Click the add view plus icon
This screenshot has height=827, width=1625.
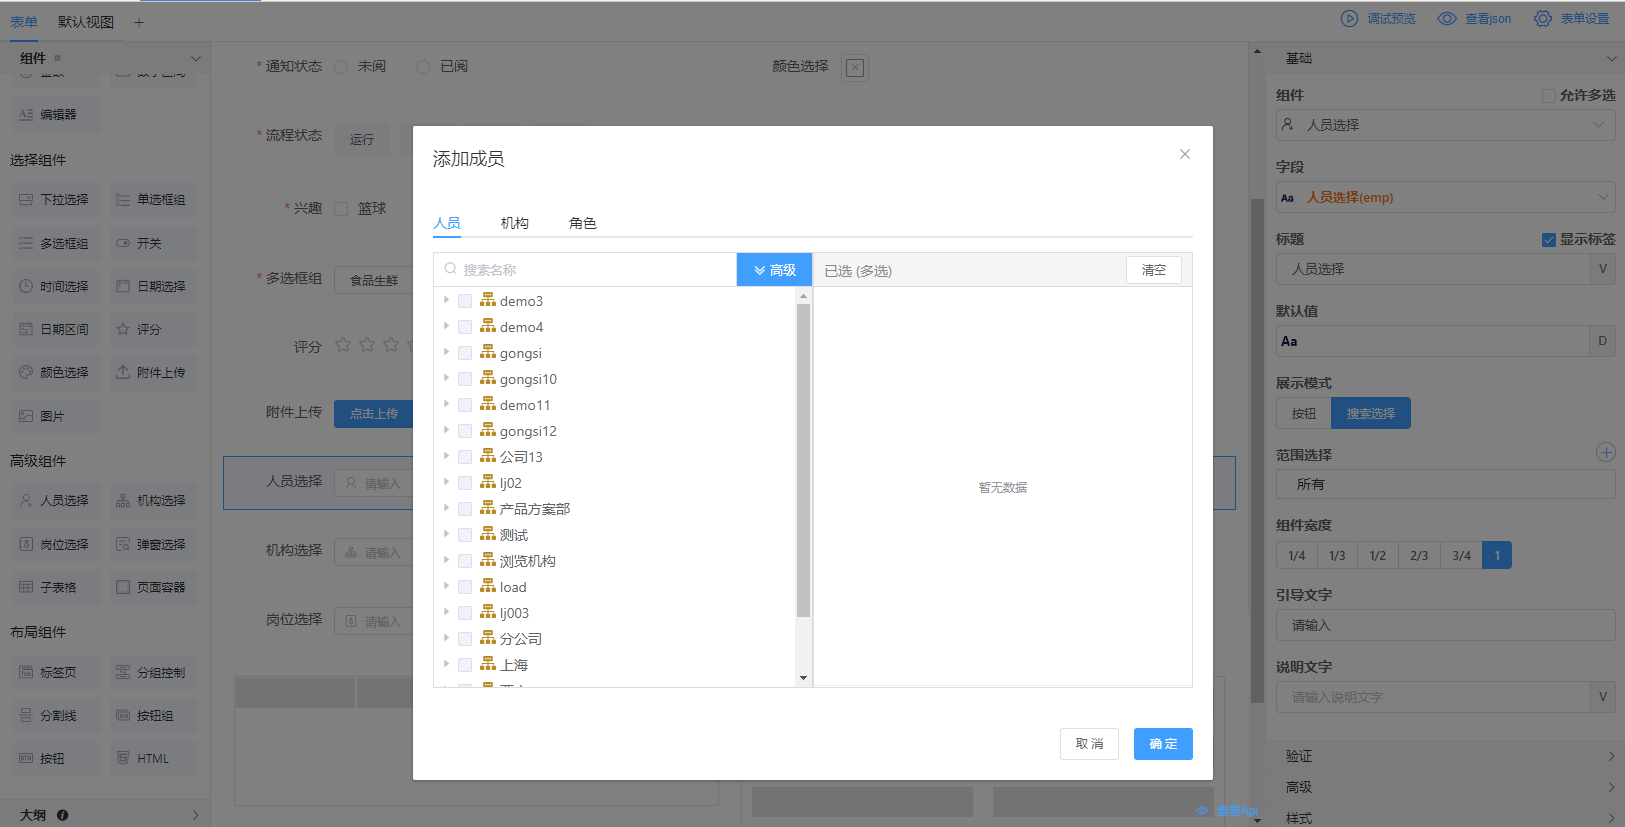139,22
